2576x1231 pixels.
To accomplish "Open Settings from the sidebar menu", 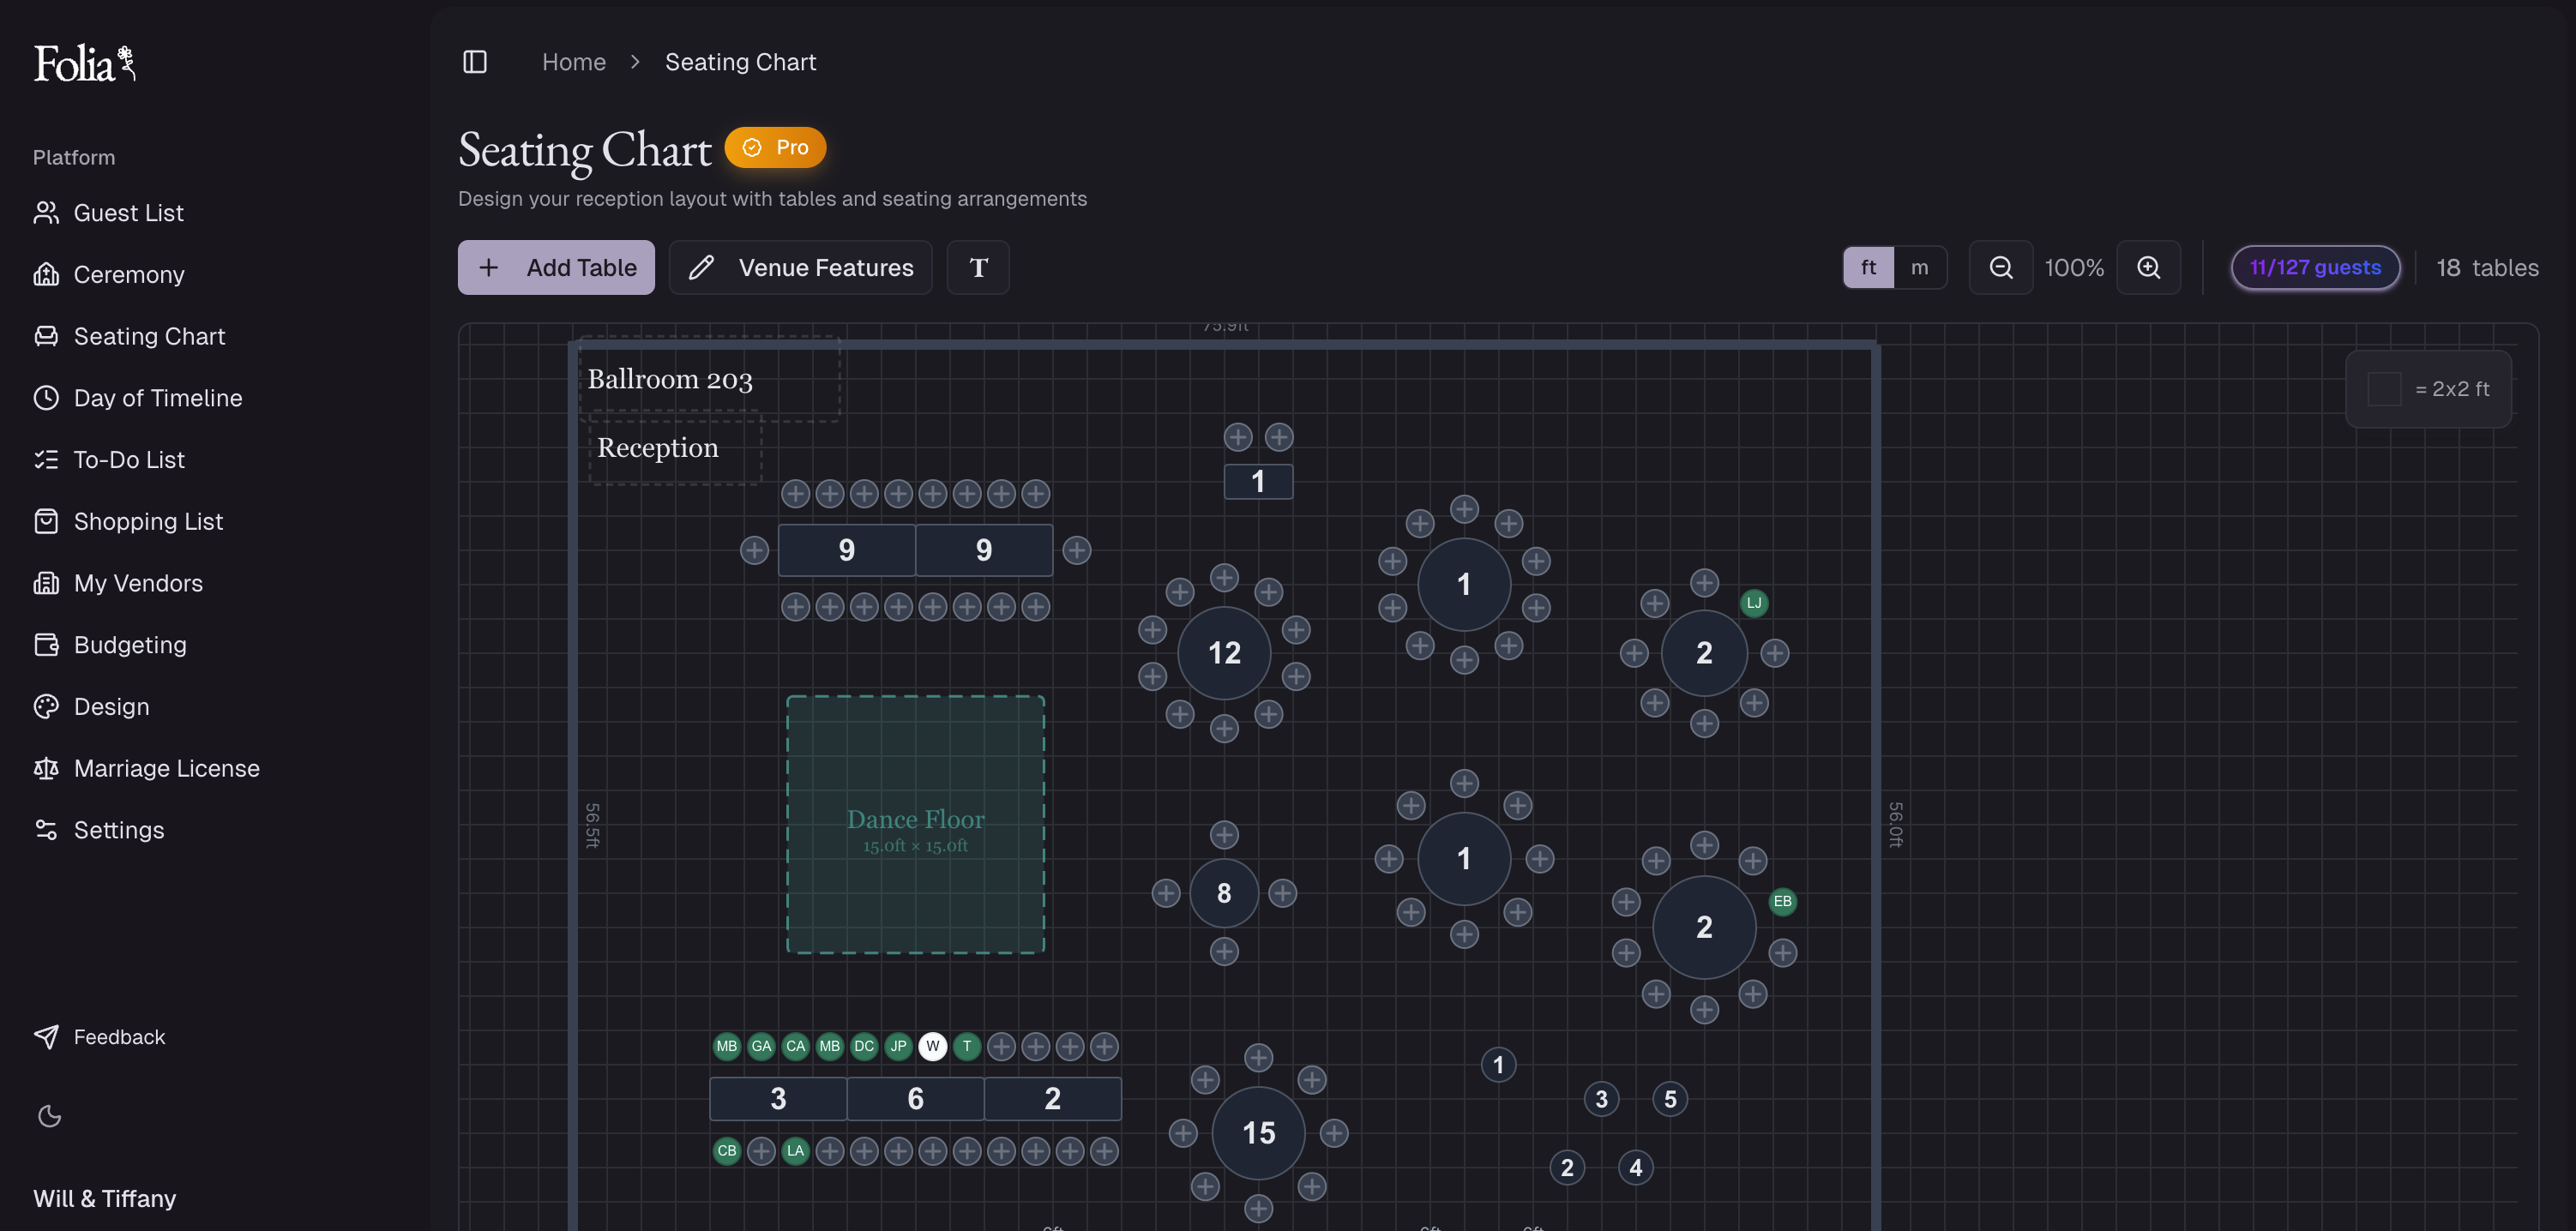I will tap(119, 830).
